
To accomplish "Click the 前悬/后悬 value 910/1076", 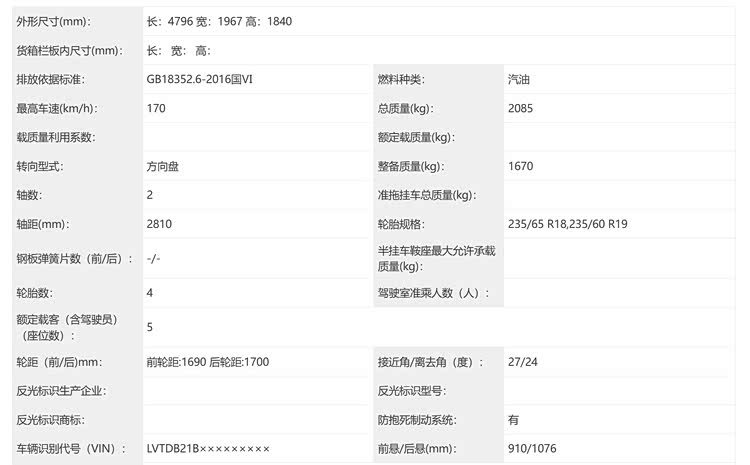I will [x=530, y=449].
